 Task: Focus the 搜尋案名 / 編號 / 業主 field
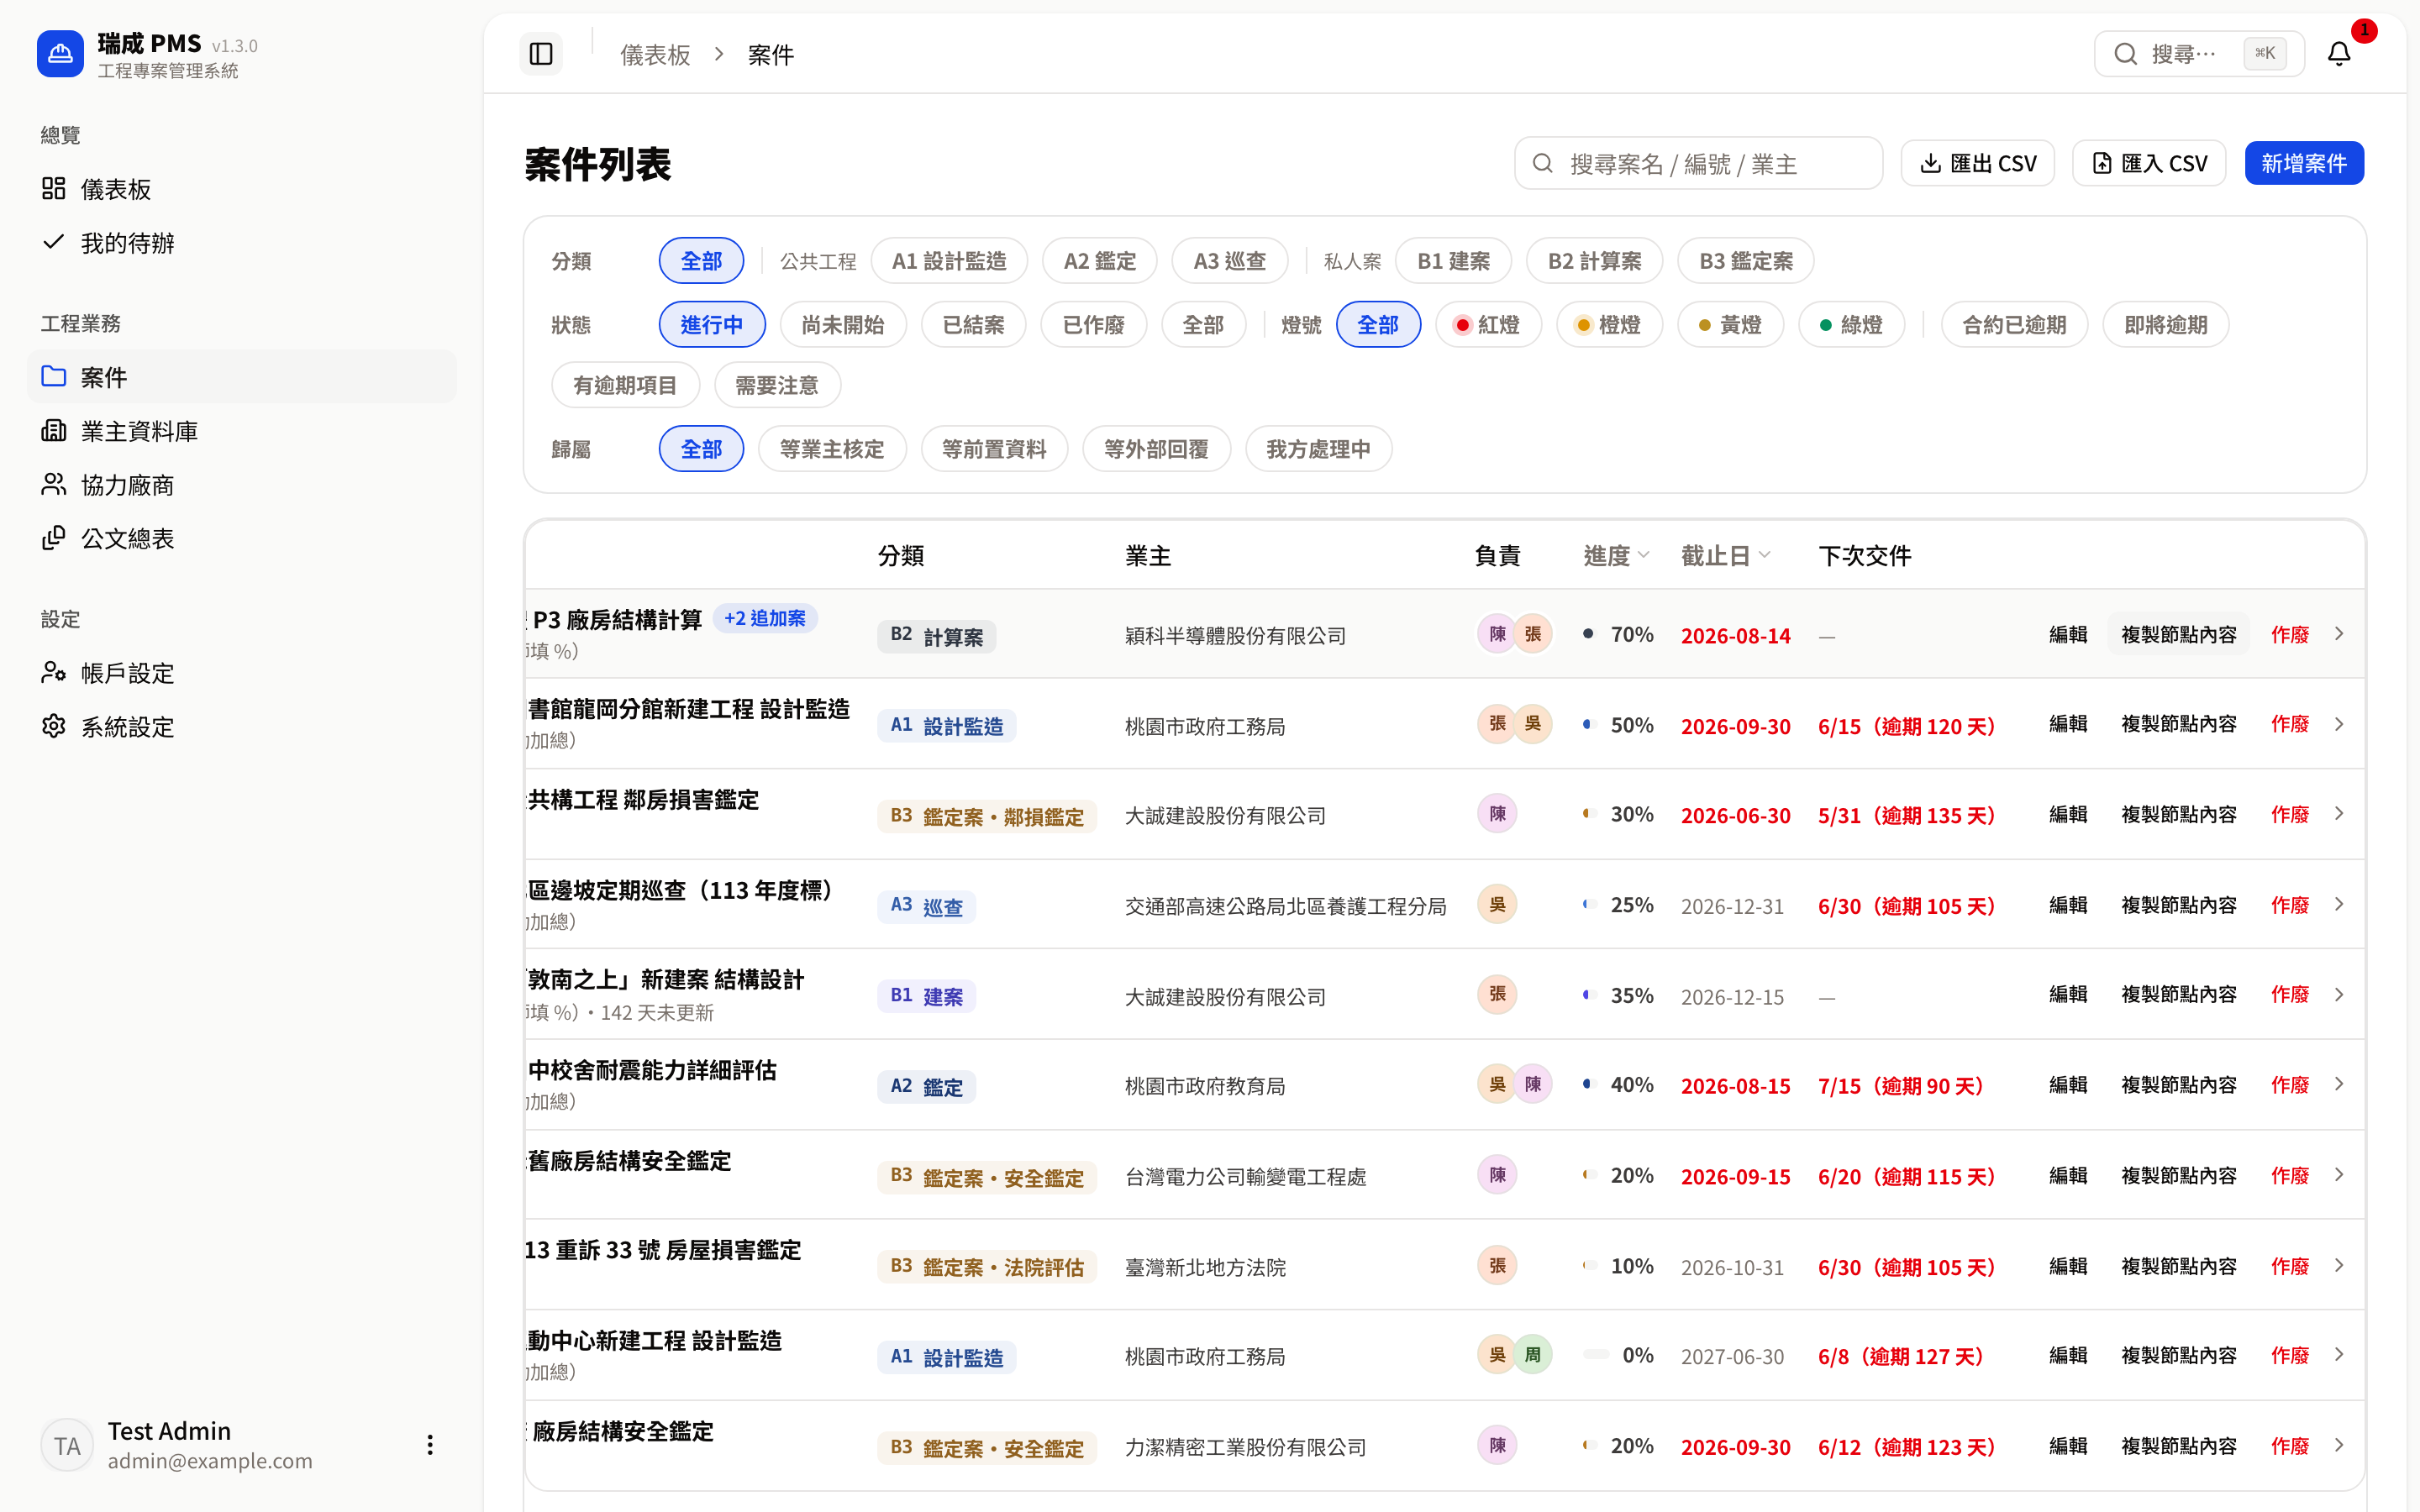click(1698, 164)
